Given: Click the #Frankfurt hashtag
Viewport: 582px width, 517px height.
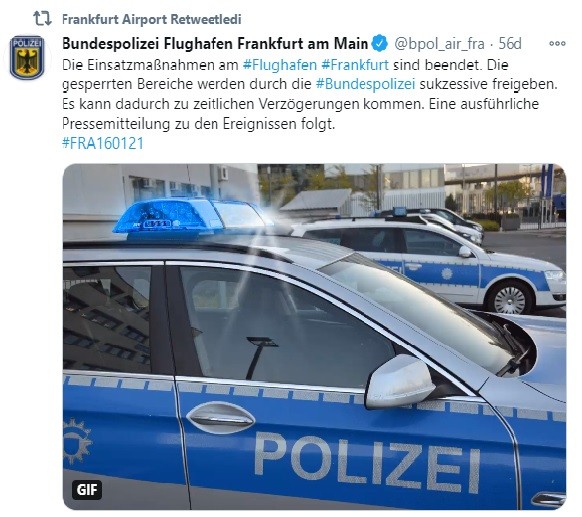Looking at the screenshot, I should 355,65.
